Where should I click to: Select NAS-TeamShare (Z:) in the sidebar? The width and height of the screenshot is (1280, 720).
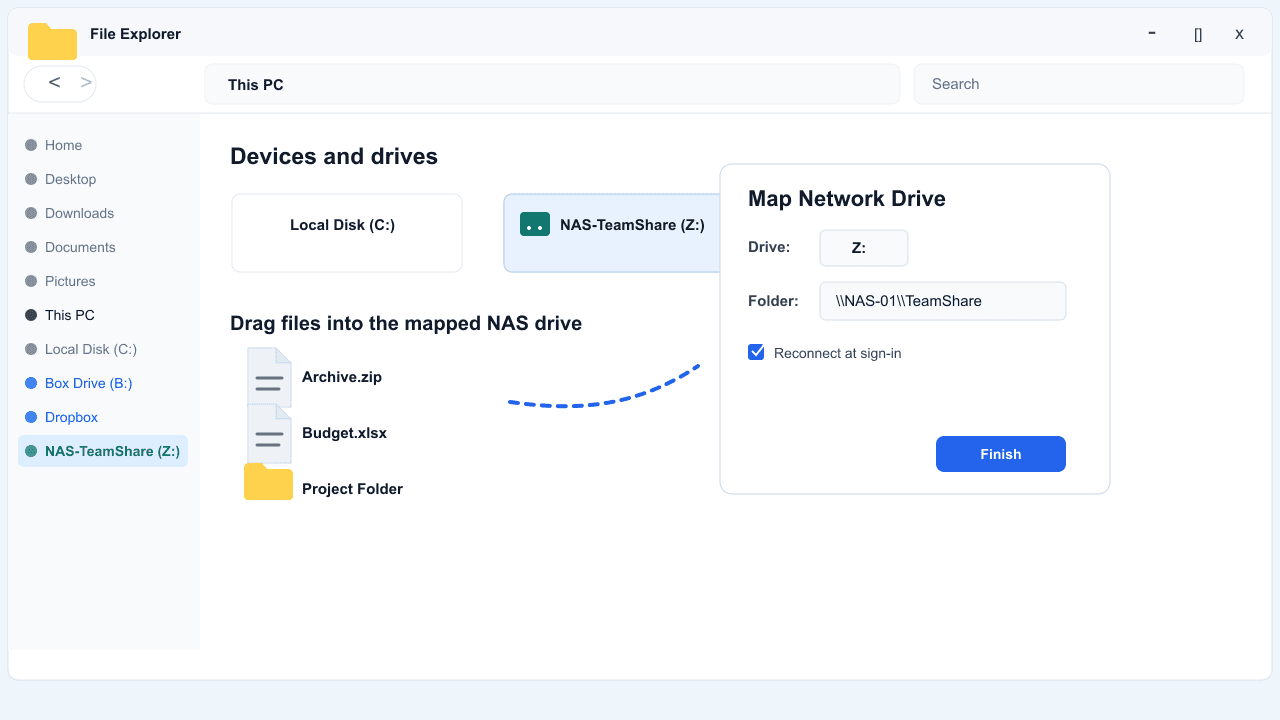(x=103, y=451)
